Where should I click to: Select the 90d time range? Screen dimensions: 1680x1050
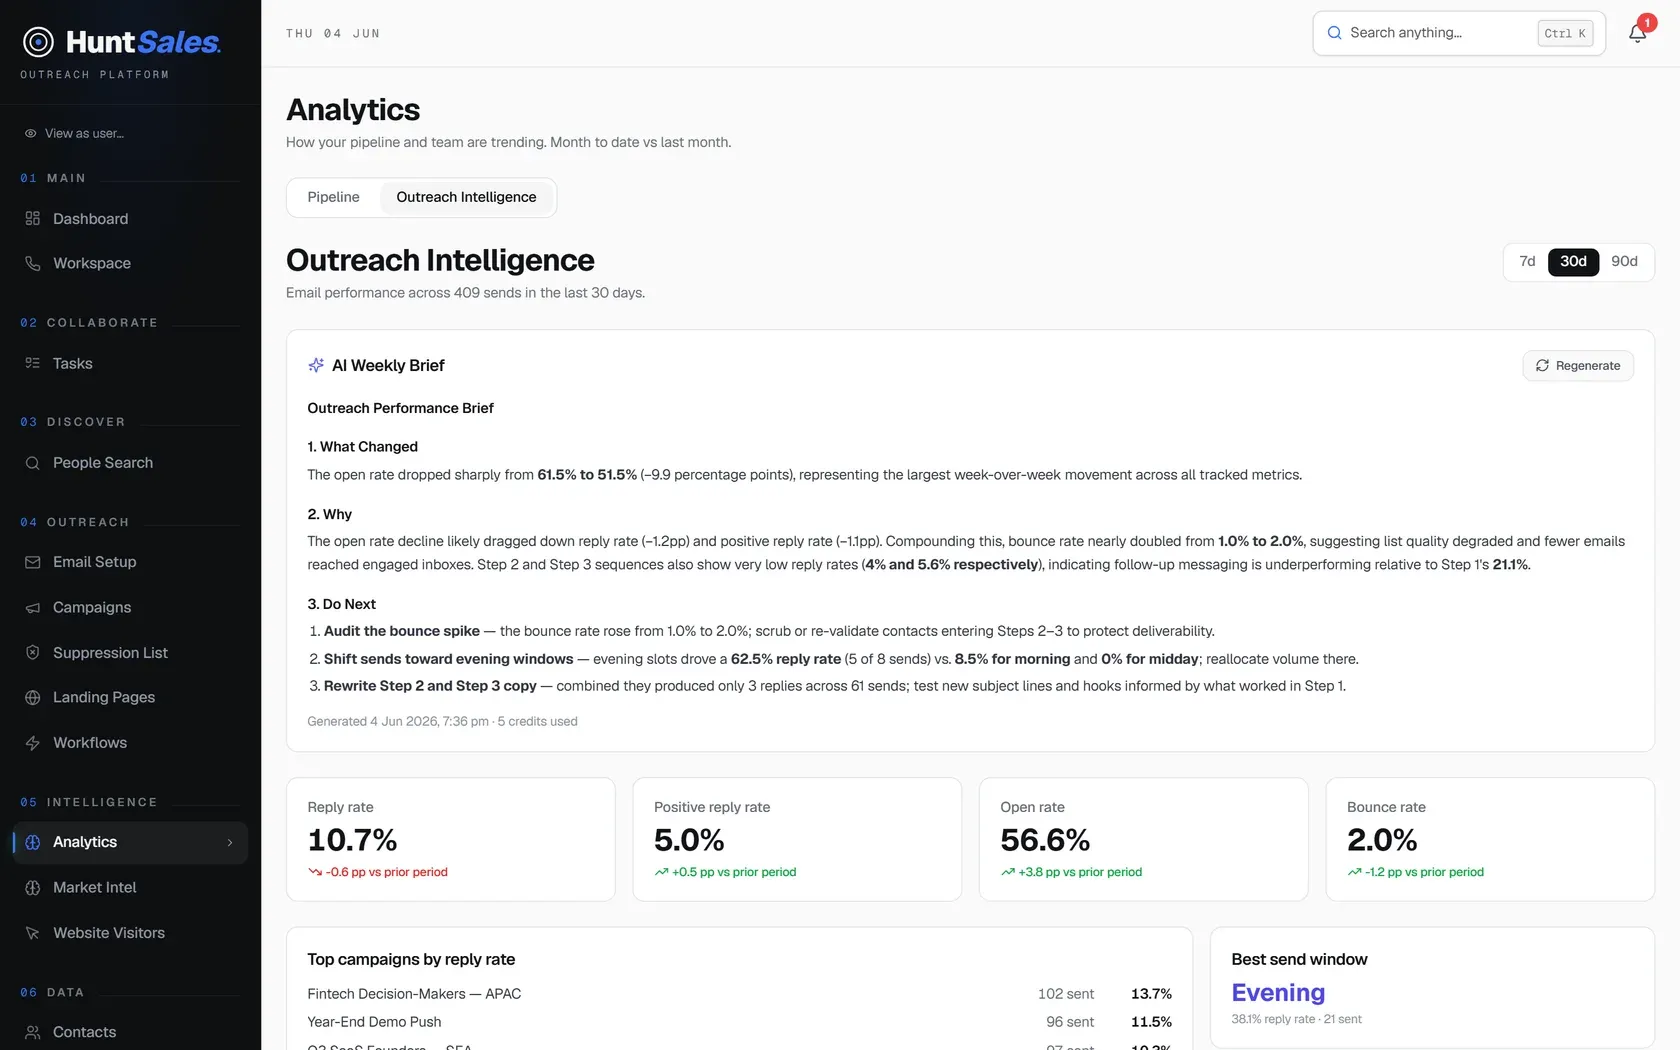[1624, 262]
